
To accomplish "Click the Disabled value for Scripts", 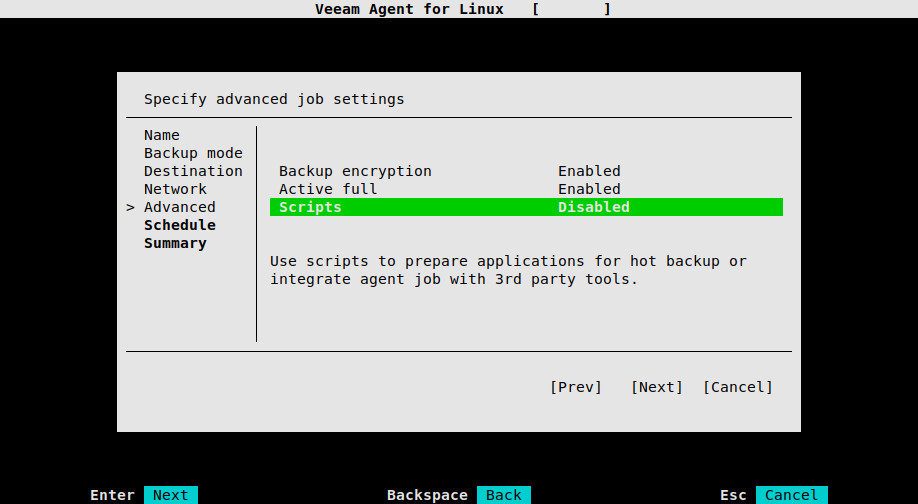I will pyautogui.click(x=594, y=207).
